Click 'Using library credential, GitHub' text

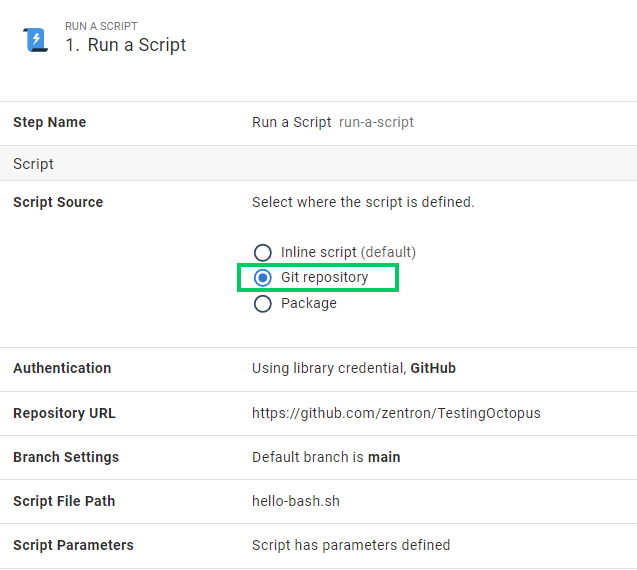pos(353,368)
